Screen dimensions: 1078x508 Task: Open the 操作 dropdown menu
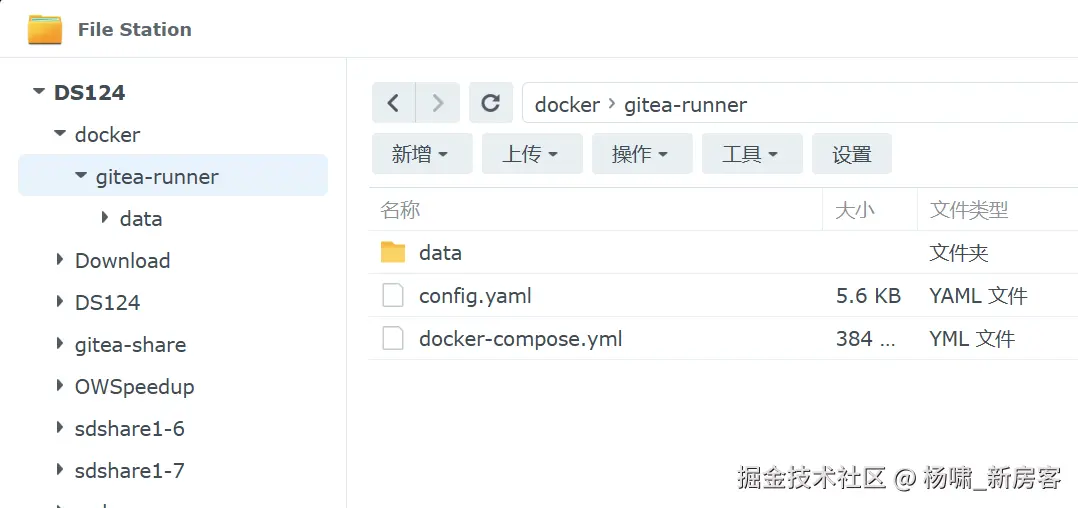tap(640, 154)
